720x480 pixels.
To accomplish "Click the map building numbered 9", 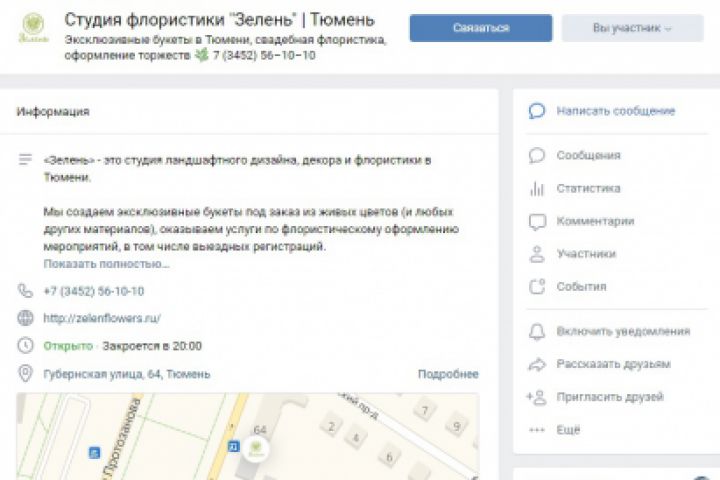I will click(456, 426).
